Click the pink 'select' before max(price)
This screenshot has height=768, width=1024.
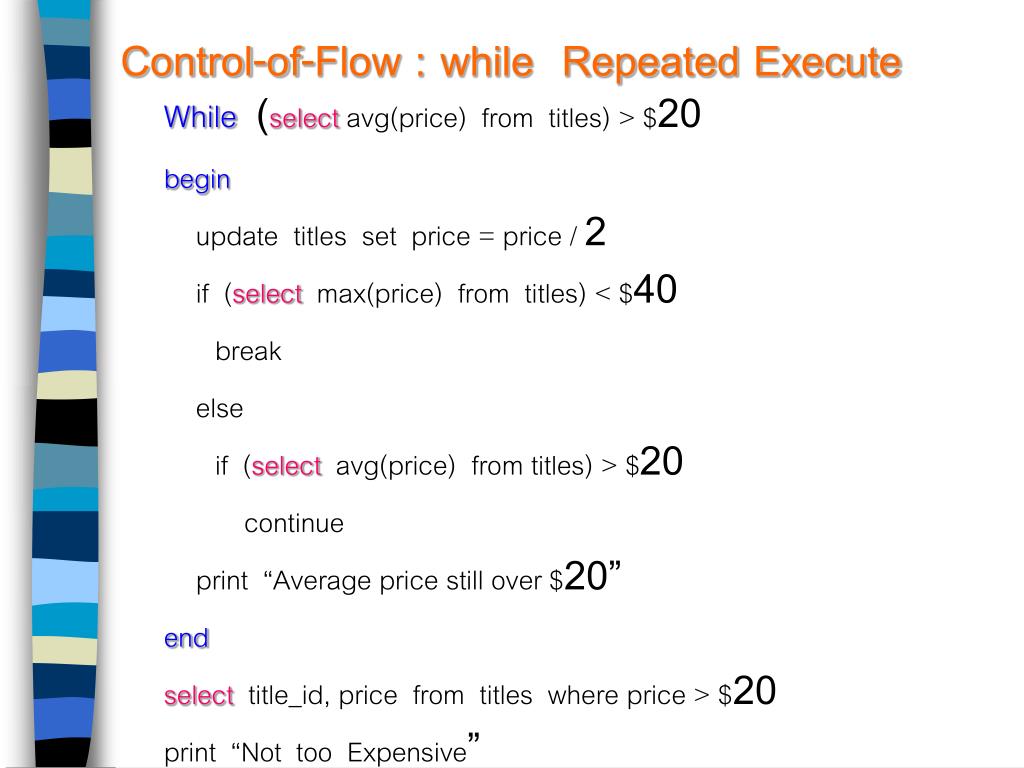click(267, 294)
